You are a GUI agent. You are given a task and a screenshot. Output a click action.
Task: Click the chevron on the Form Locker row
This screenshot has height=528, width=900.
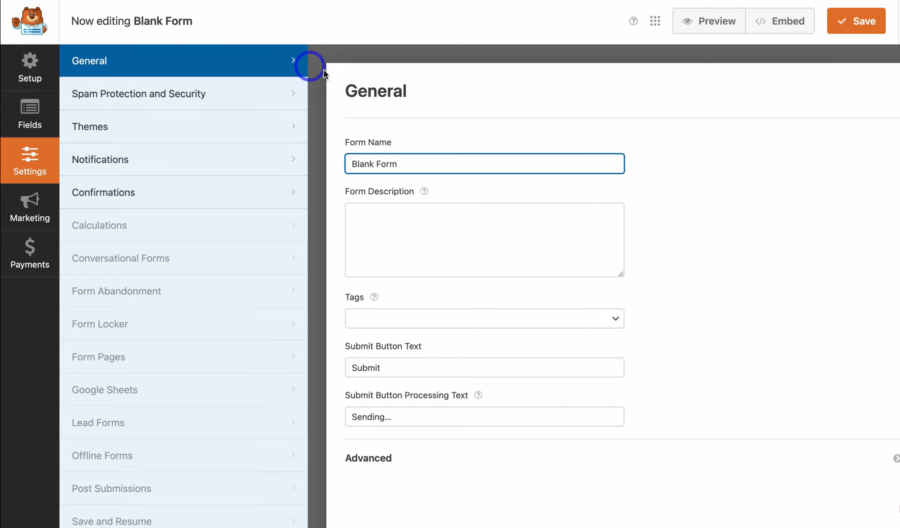[293, 324]
